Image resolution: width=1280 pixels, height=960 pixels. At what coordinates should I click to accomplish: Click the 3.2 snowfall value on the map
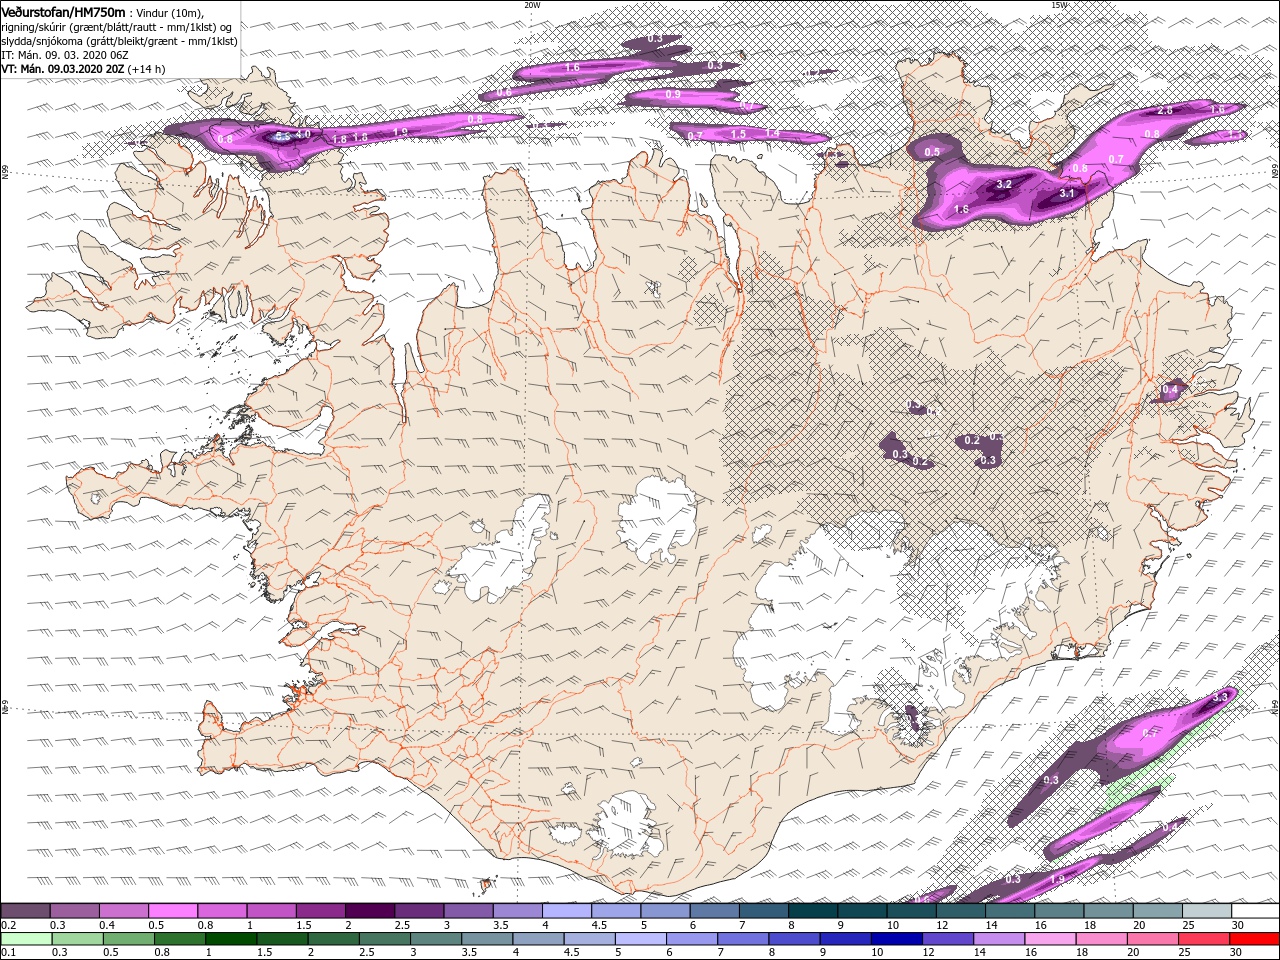pyautogui.click(x=1005, y=185)
